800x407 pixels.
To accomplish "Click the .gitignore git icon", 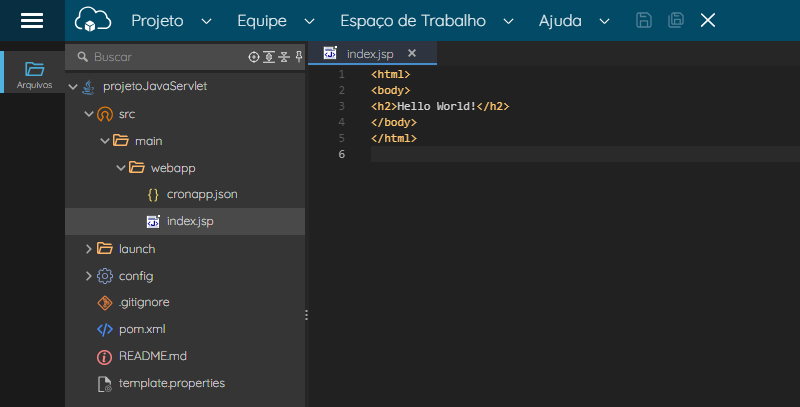I will (x=105, y=303).
